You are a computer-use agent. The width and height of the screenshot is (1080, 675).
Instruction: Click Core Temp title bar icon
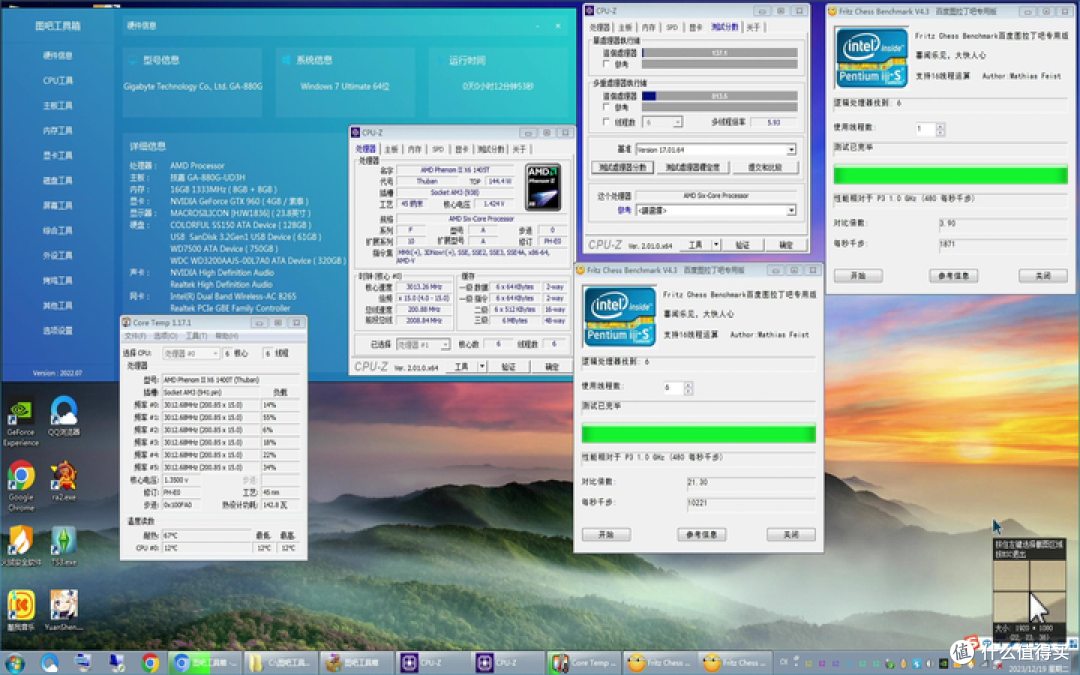[x=127, y=322]
